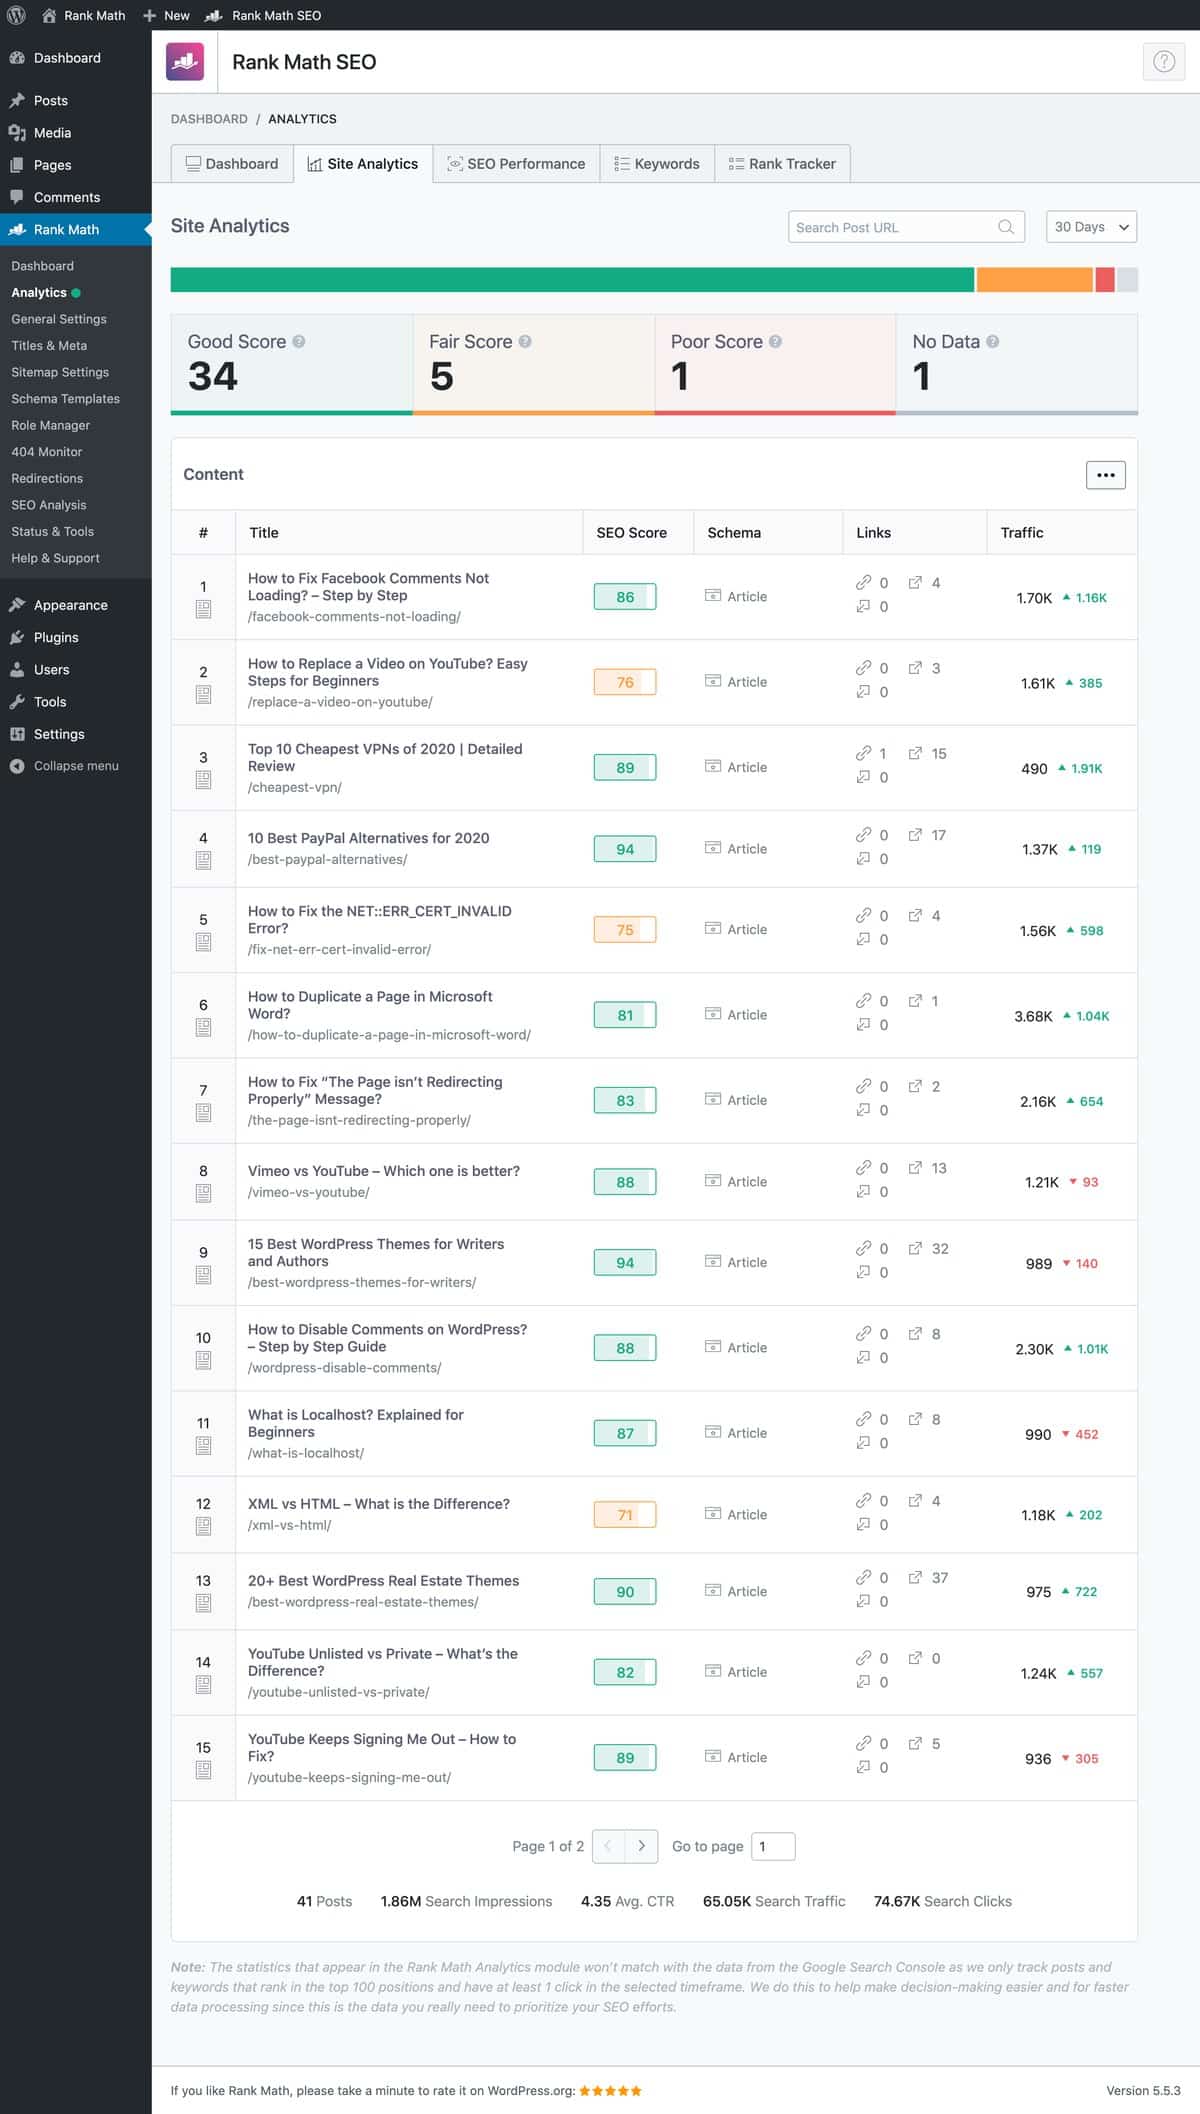Open Comments in the sidebar
Viewport: 1200px width, 2114px height.
click(67, 198)
